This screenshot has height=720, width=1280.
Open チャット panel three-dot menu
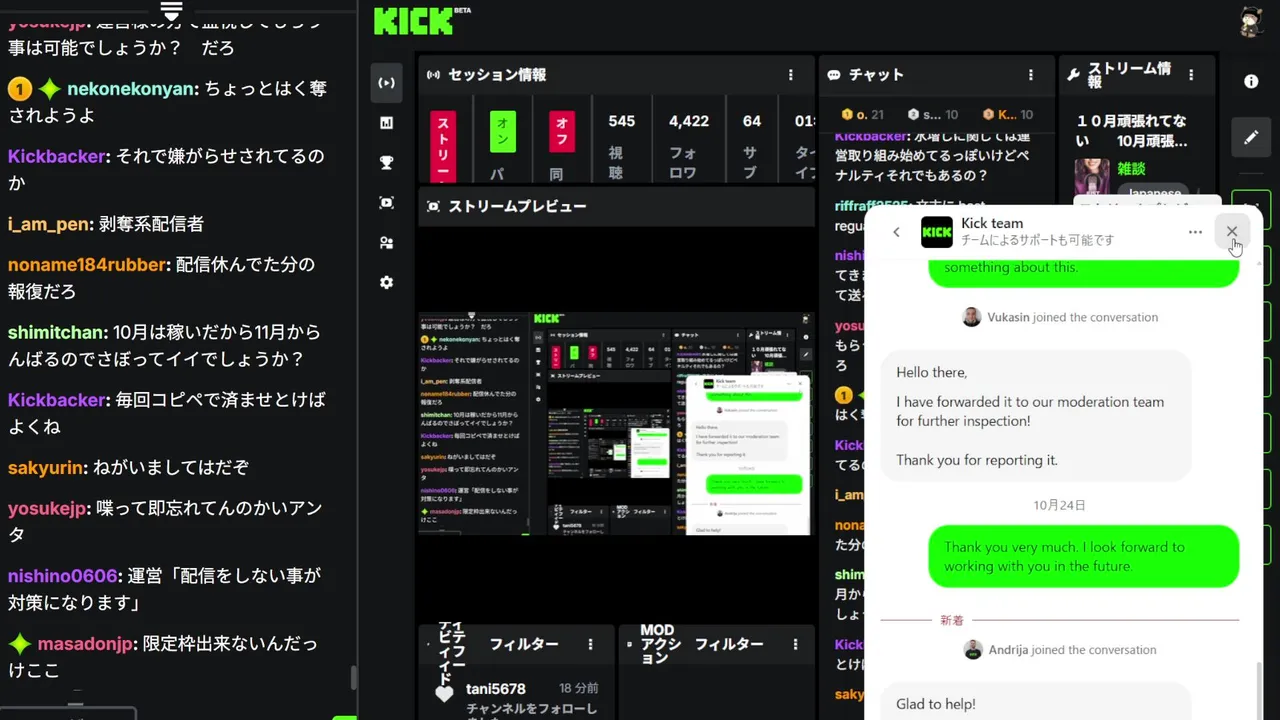pos(1031,75)
